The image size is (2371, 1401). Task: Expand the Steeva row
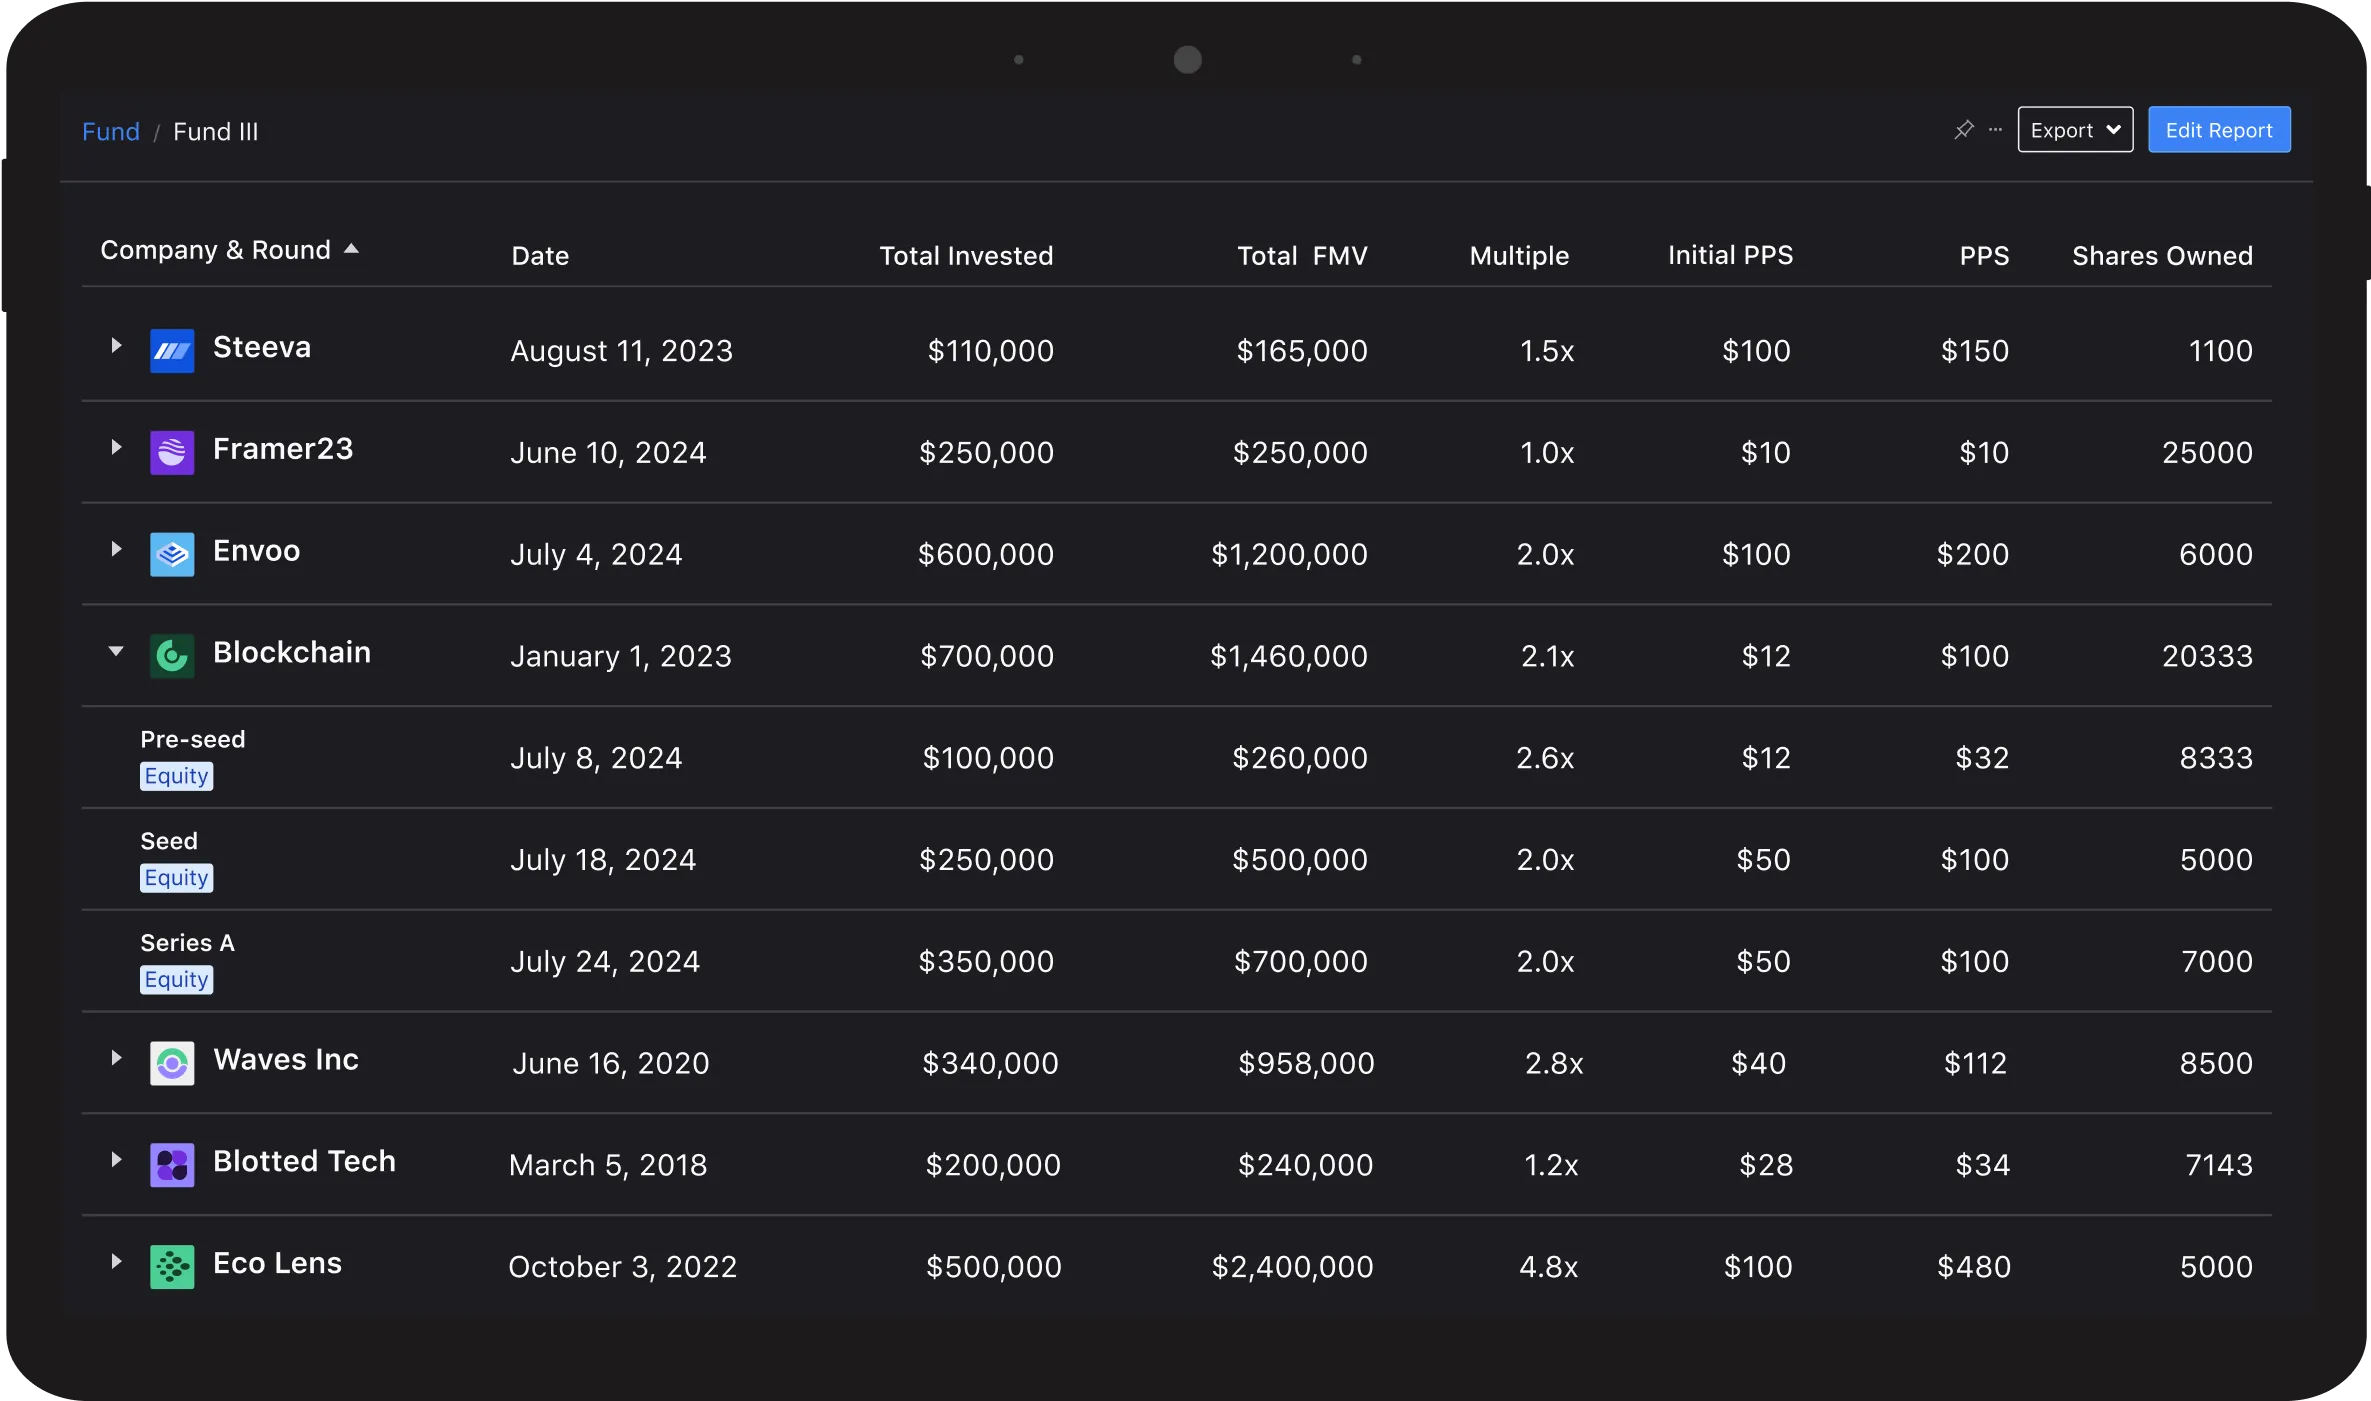(116, 346)
